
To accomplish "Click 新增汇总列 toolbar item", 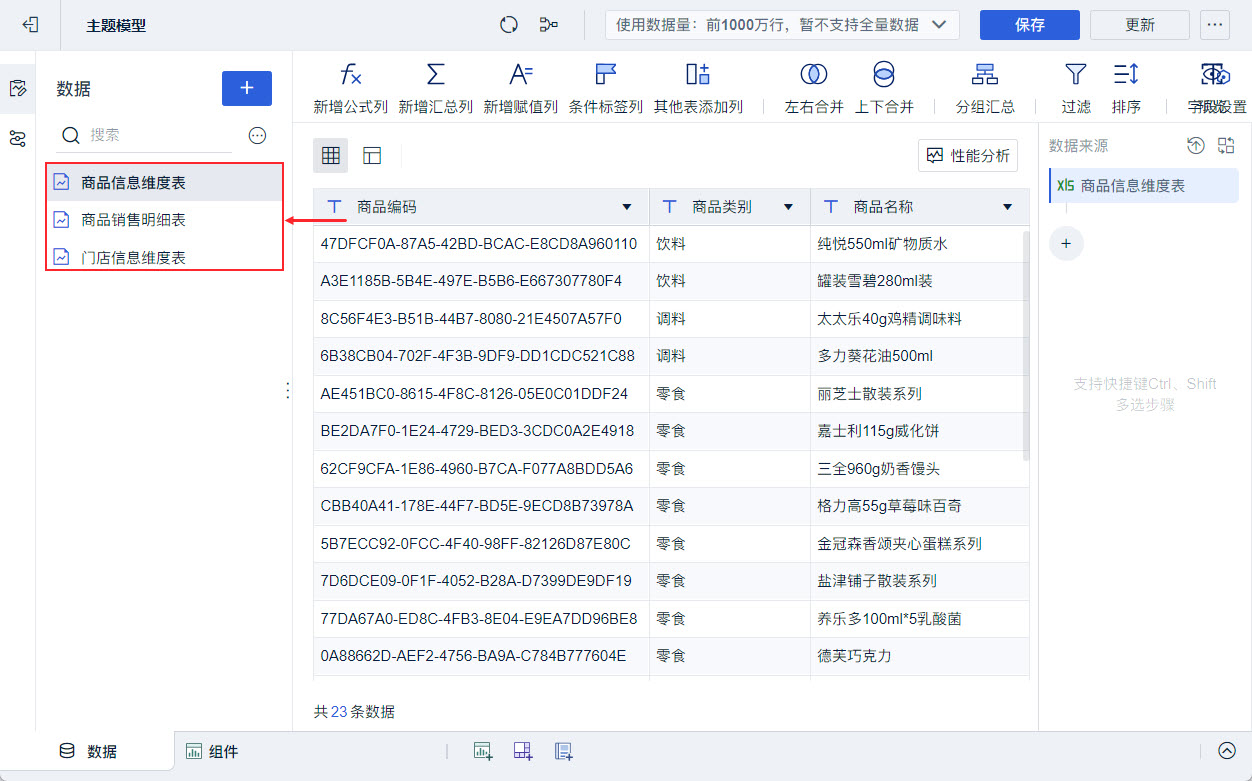I will [x=436, y=89].
